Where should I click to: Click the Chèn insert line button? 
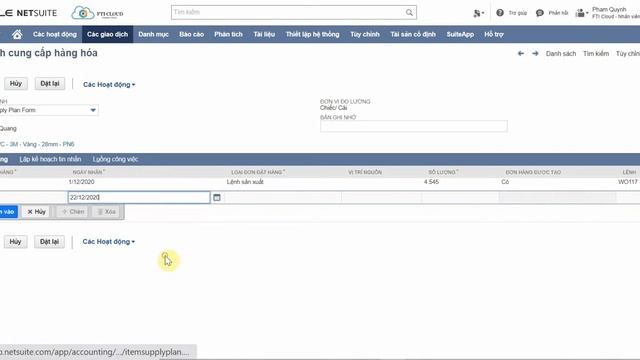[x=73, y=212]
